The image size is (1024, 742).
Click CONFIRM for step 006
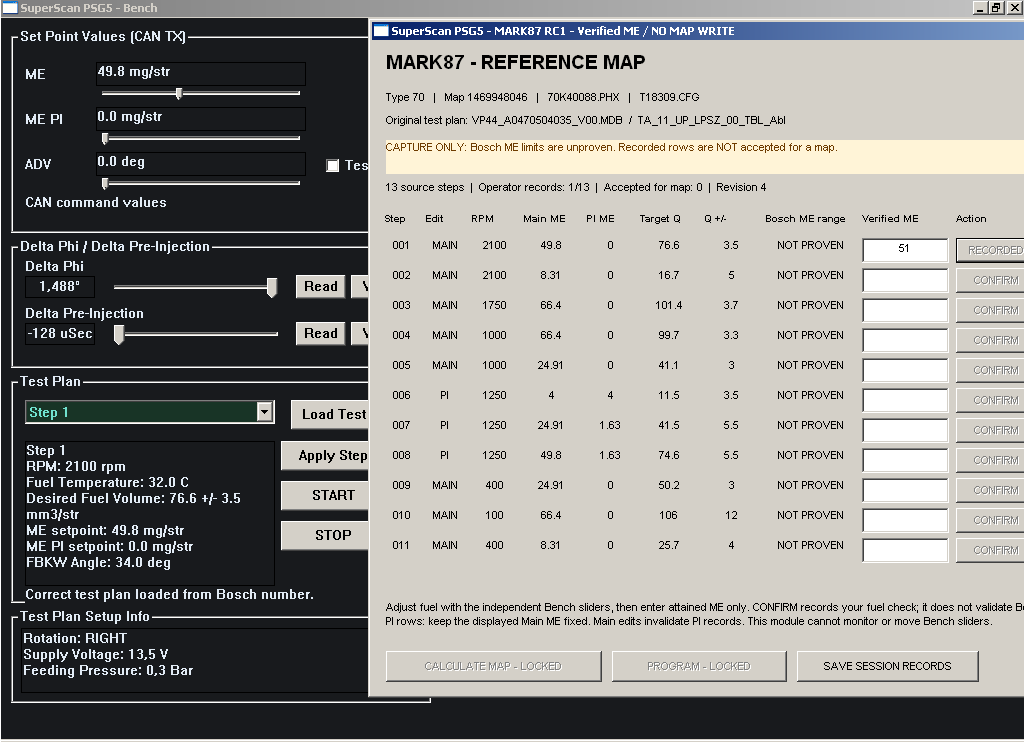pyautogui.click(x=991, y=400)
